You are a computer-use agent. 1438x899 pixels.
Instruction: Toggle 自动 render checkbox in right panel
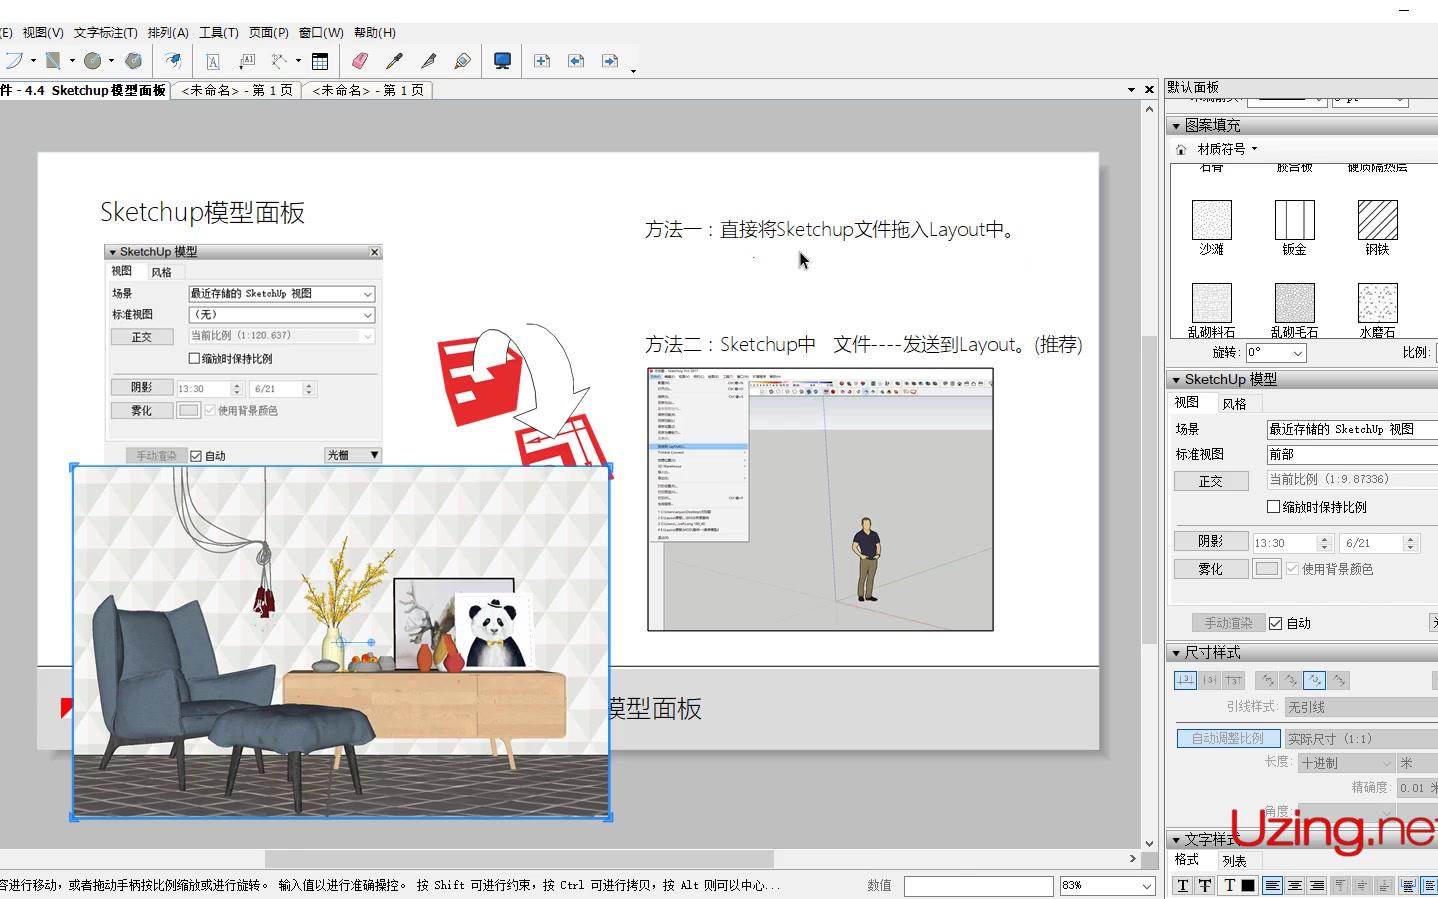click(x=1276, y=623)
